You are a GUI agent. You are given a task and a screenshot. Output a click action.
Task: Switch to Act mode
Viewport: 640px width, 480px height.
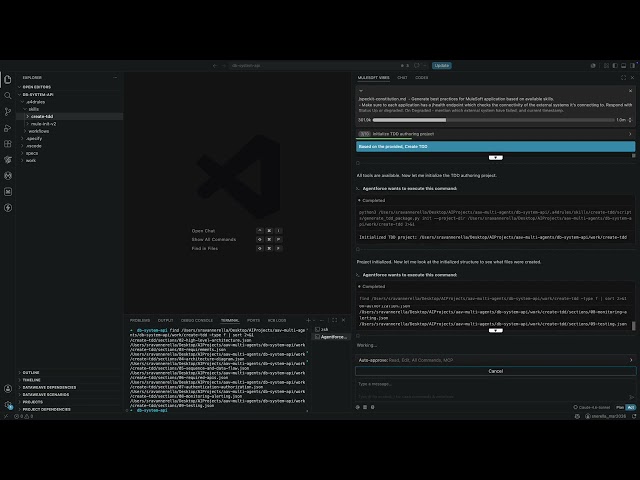[631, 407]
